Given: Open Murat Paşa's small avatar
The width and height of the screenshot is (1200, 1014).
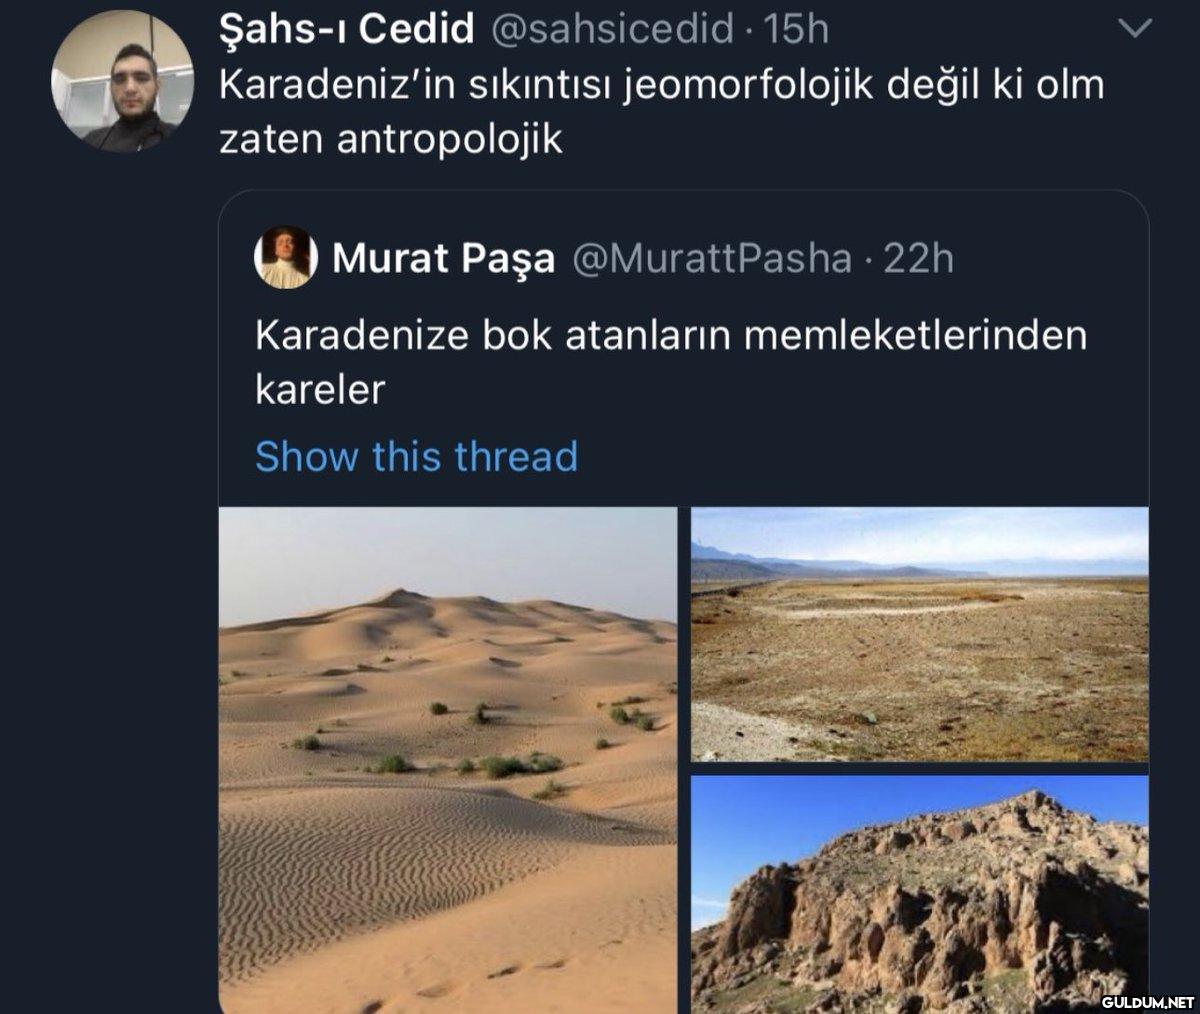Looking at the screenshot, I should pos(285,257).
